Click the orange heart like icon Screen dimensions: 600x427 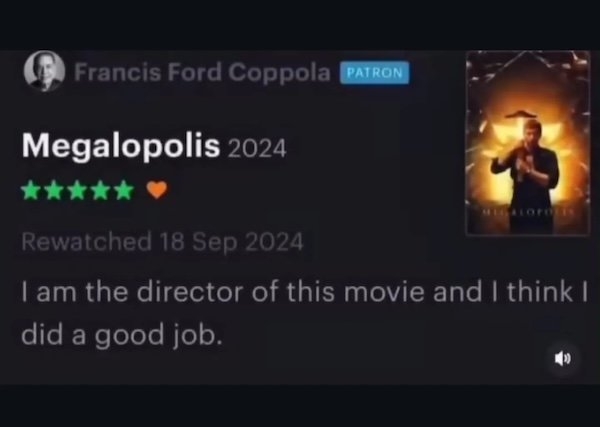(157, 189)
